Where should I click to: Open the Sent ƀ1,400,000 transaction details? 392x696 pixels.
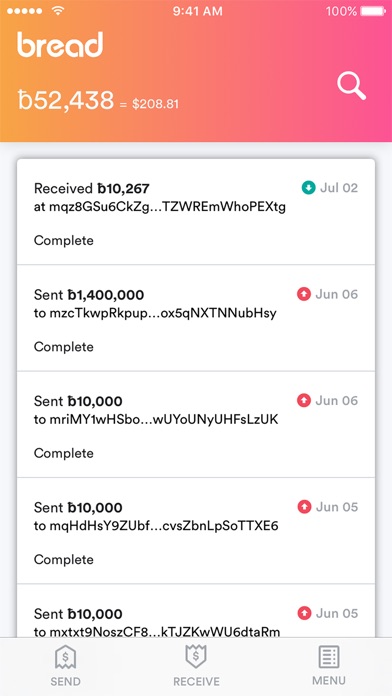coord(196,318)
